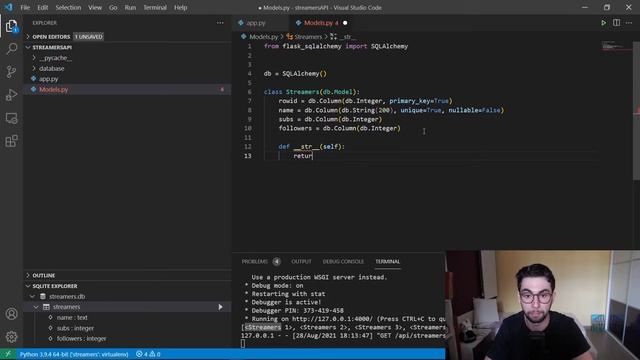Click the unsaved dot on Models.py tab
This screenshot has height=360, width=640.
tap(345, 23)
